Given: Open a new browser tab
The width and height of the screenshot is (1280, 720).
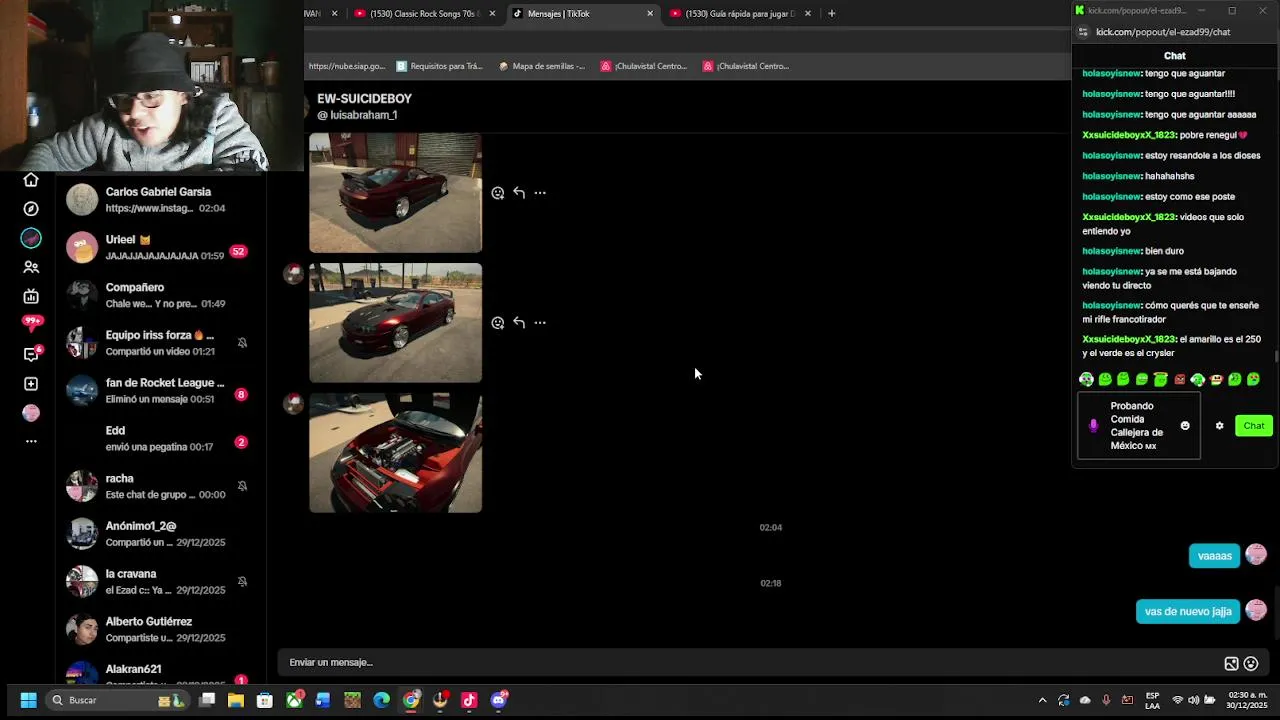Looking at the screenshot, I should click(832, 13).
